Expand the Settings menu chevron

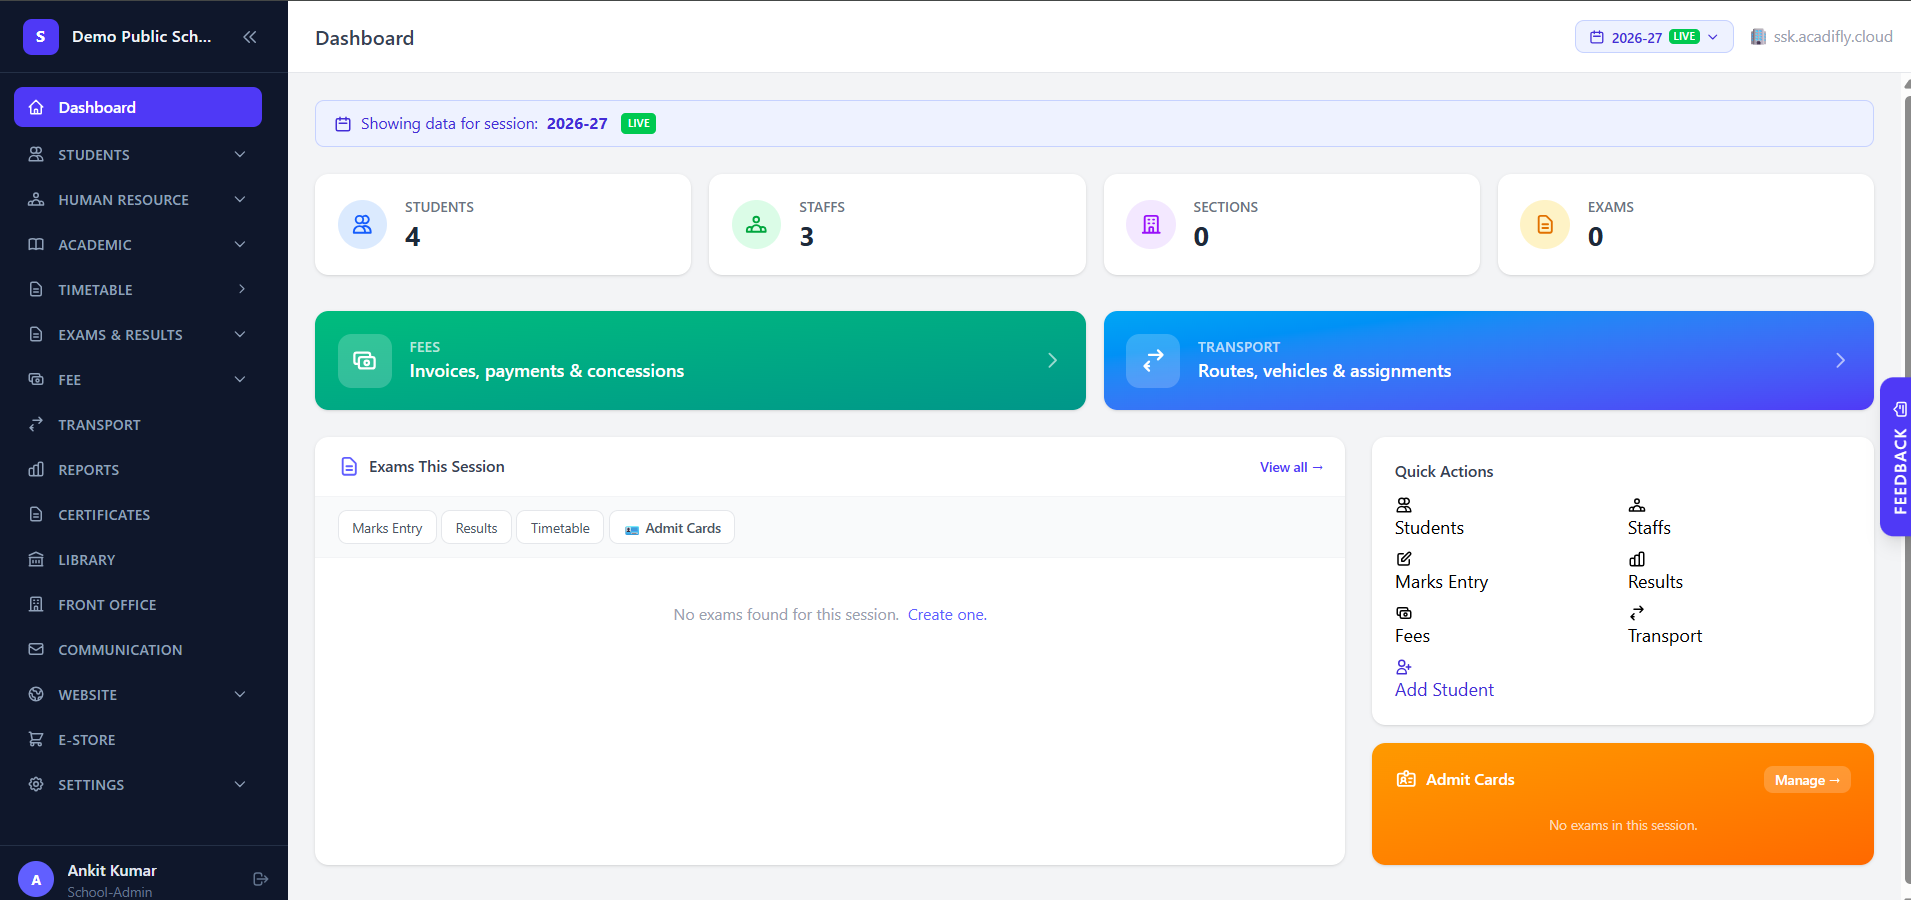pos(240,784)
